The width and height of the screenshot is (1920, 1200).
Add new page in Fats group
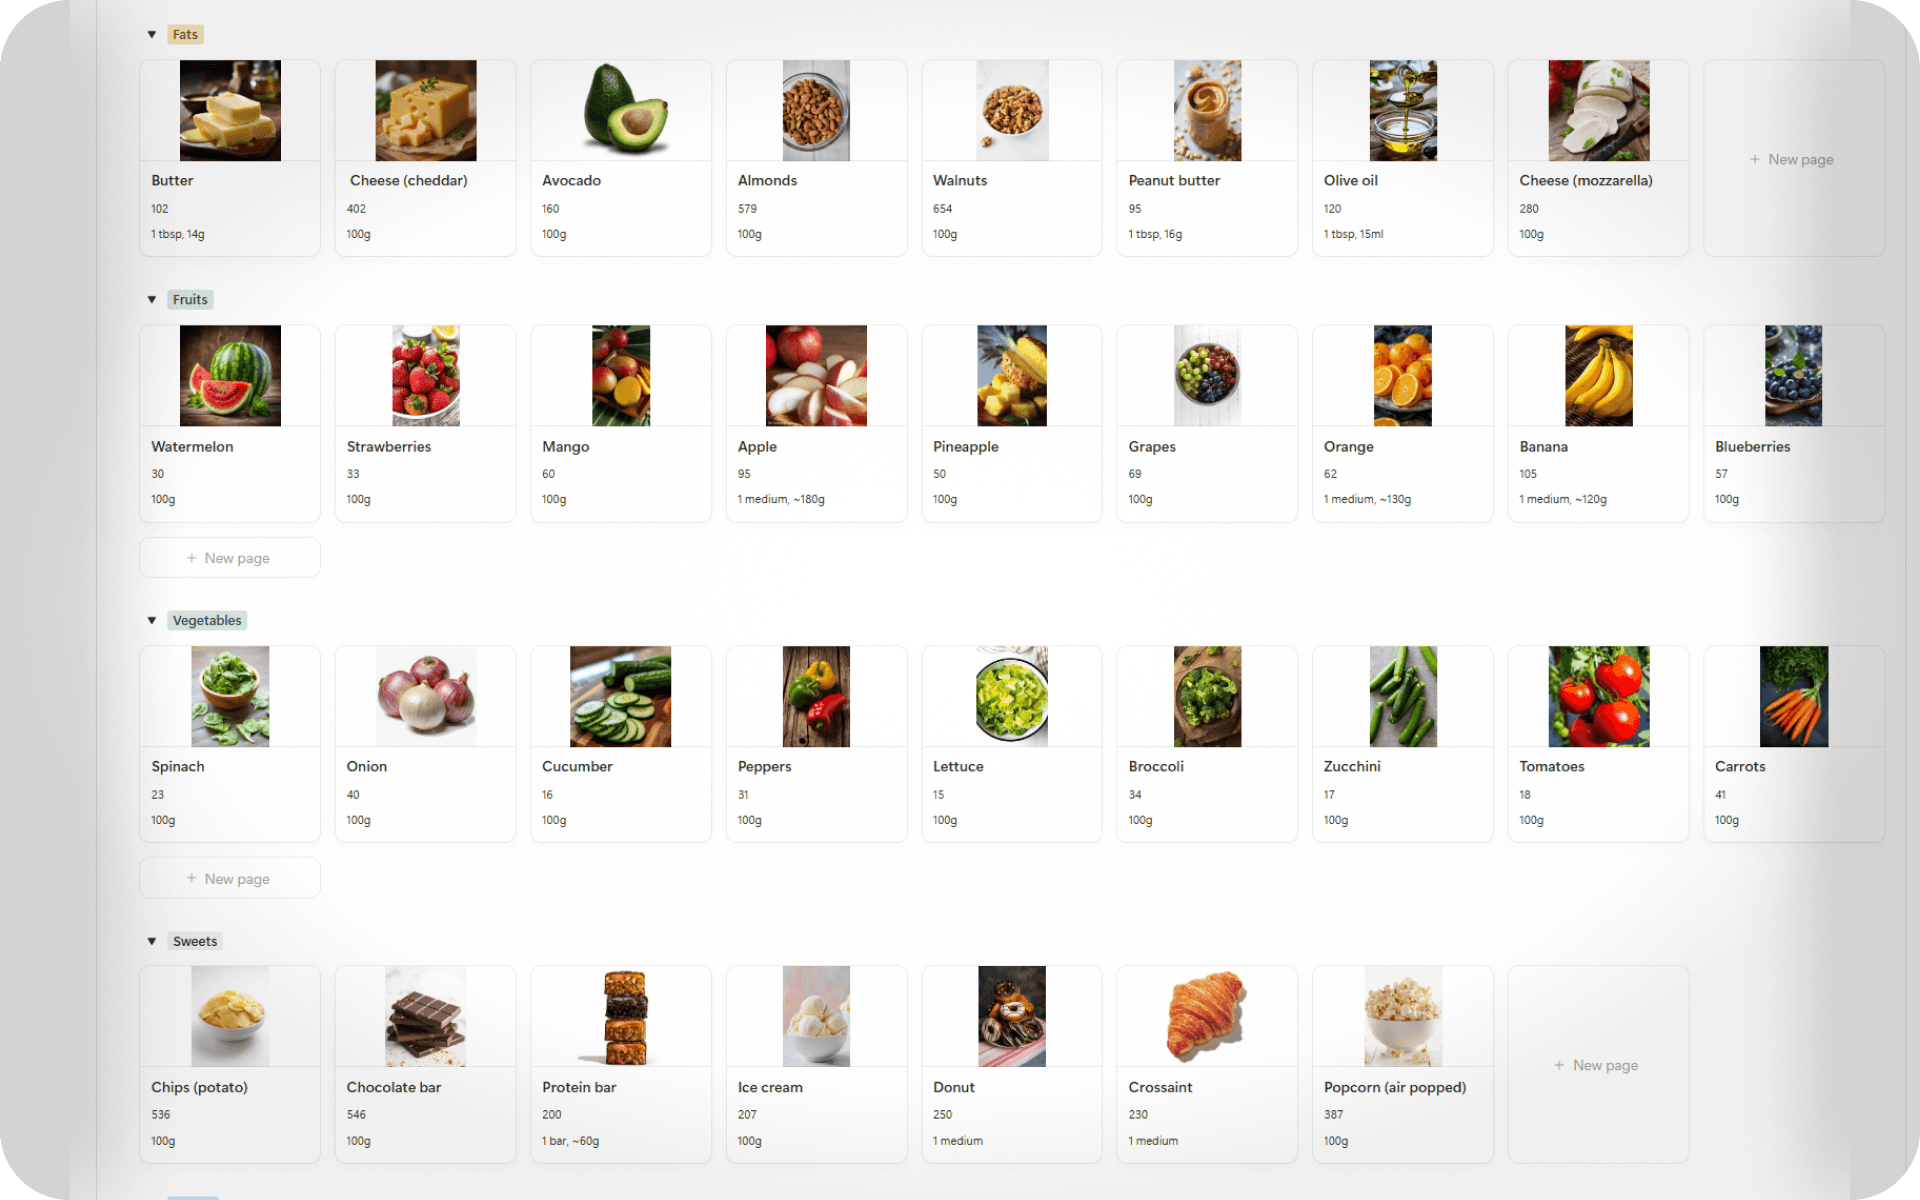coord(1793,159)
